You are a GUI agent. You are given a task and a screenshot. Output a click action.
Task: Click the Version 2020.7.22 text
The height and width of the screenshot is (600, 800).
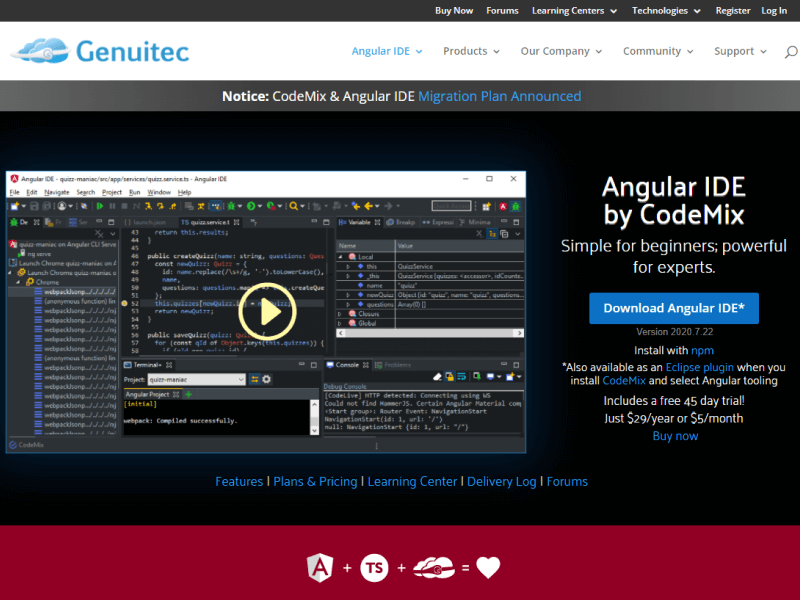click(x=674, y=332)
